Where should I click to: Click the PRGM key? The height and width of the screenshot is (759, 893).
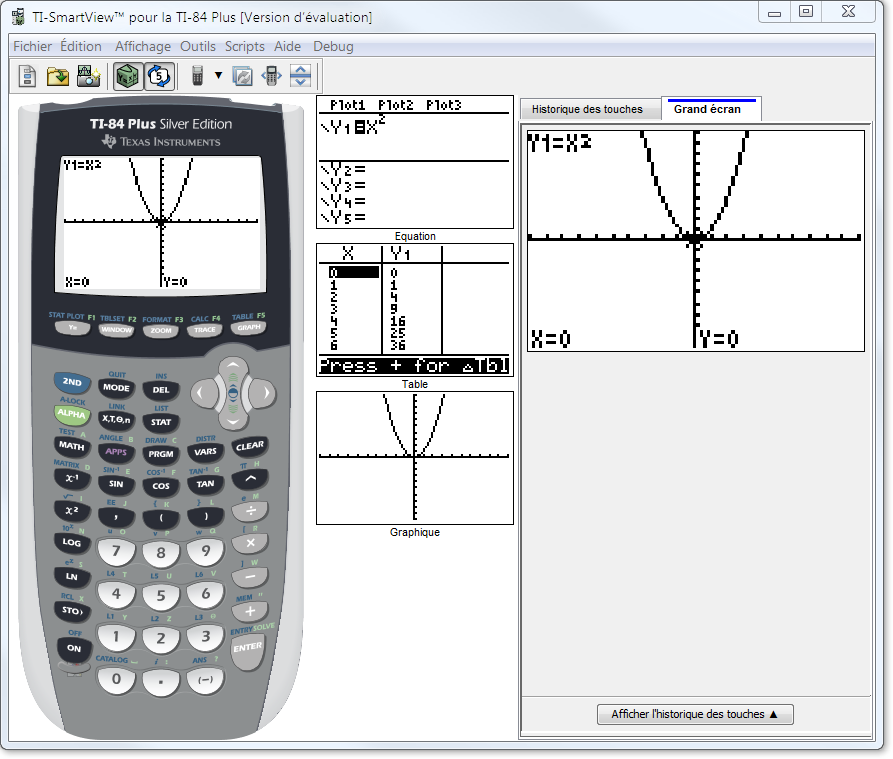161,454
